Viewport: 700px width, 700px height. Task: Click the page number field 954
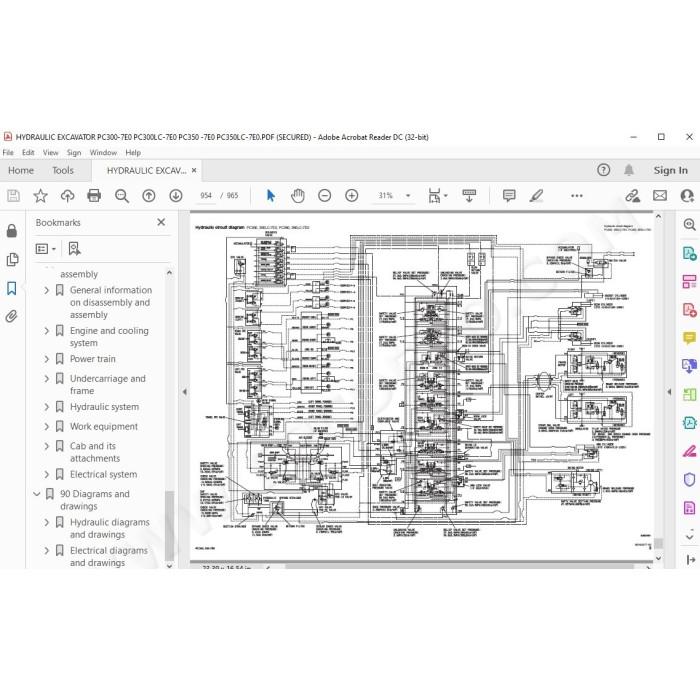(206, 196)
